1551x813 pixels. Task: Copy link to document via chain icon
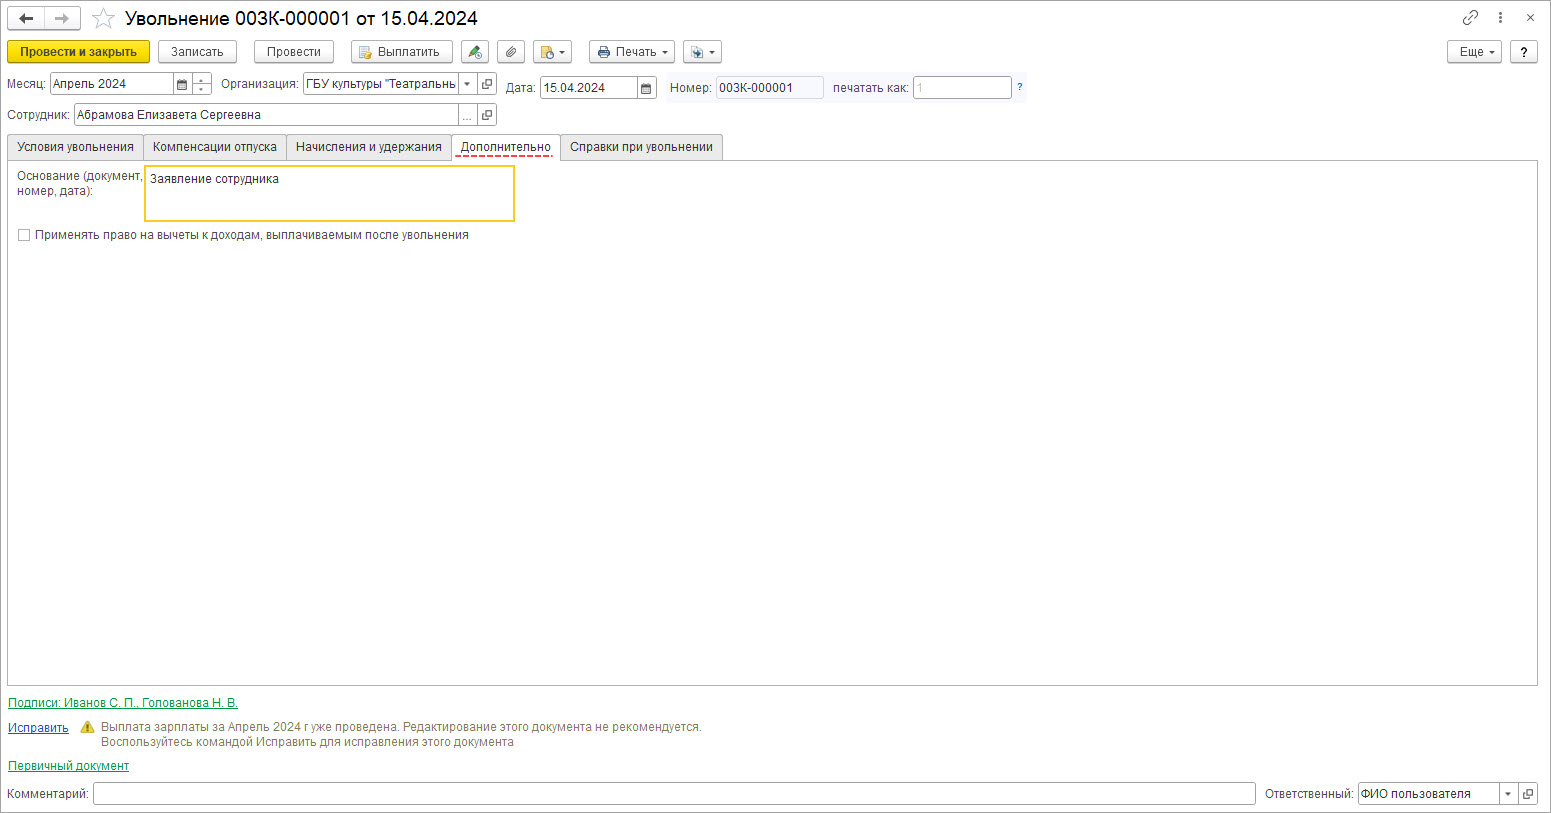[1470, 18]
